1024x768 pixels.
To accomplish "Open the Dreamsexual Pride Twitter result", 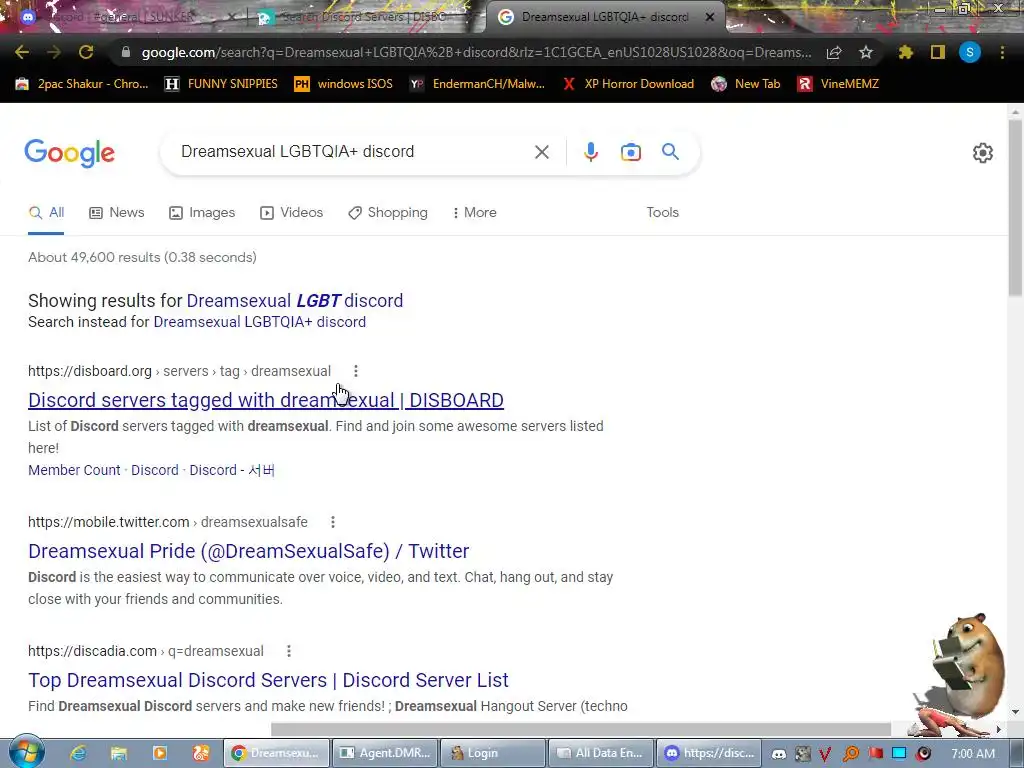I will [248, 551].
